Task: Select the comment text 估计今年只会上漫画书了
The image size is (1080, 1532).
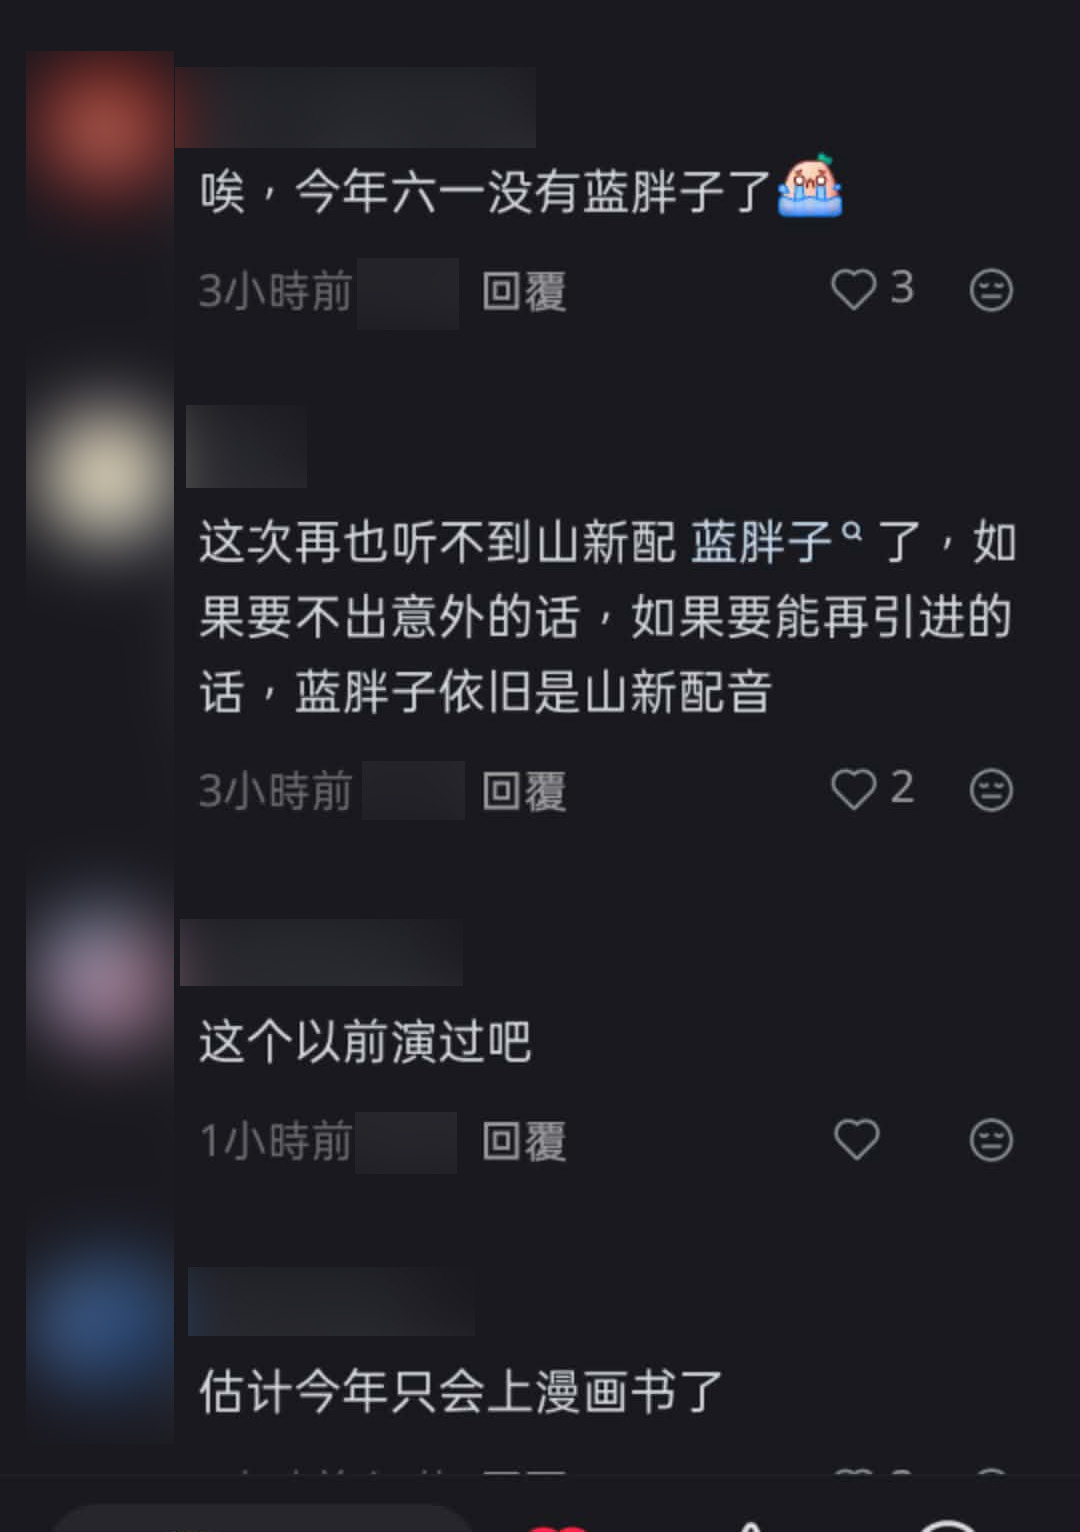Action: pos(461,1391)
